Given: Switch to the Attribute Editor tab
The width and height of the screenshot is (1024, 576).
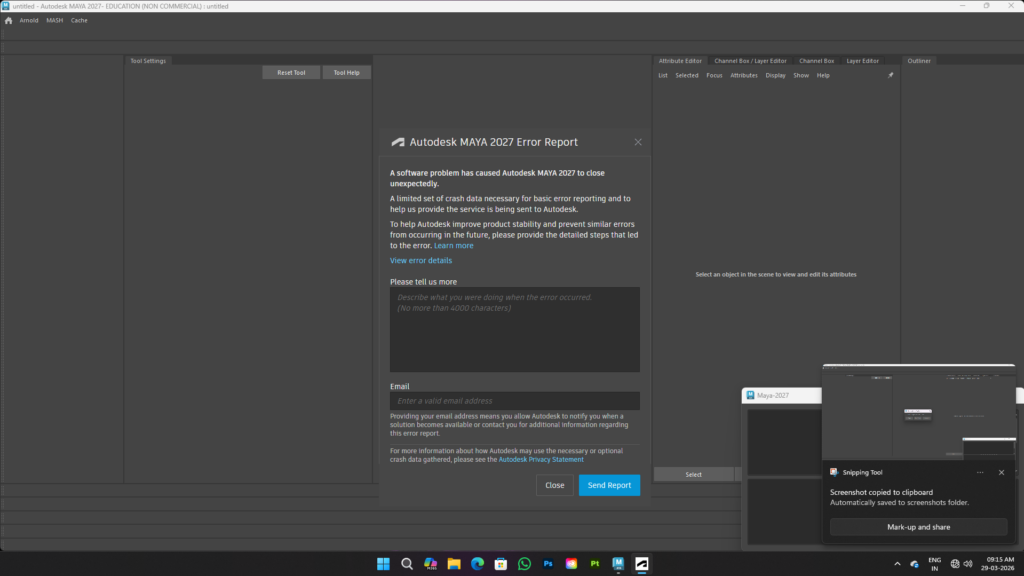Looking at the screenshot, I should [680, 61].
